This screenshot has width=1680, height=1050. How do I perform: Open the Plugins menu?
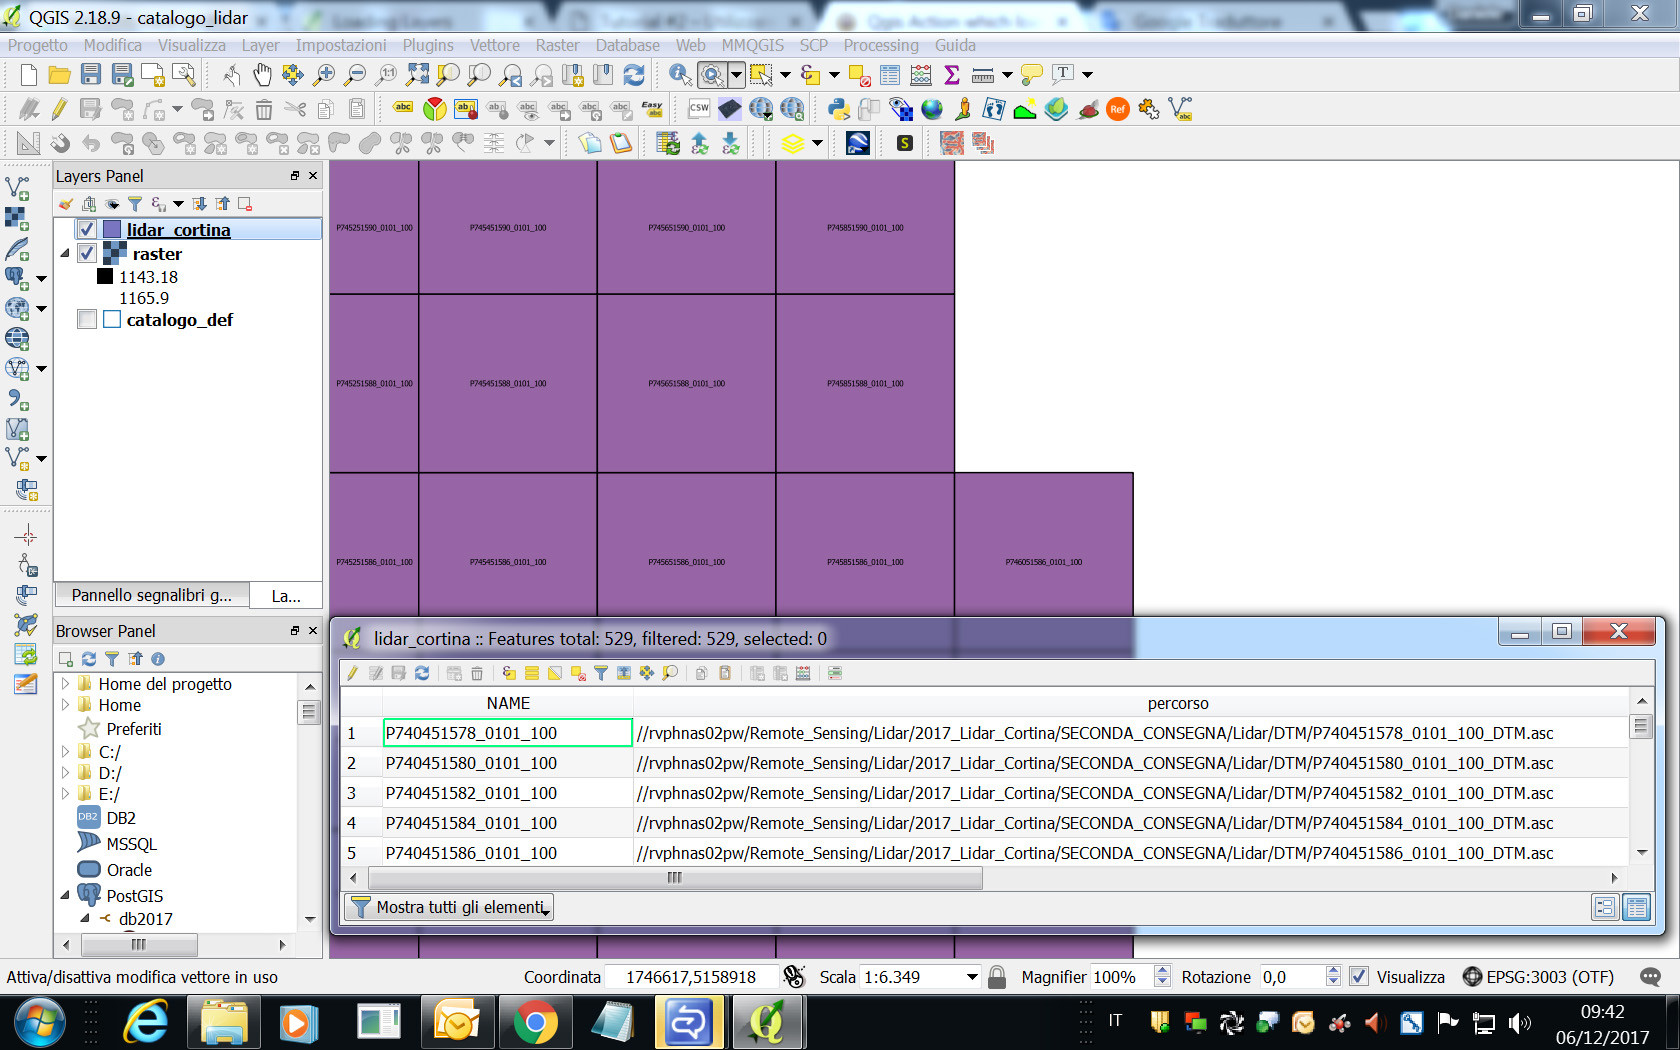(x=428, y=45)
